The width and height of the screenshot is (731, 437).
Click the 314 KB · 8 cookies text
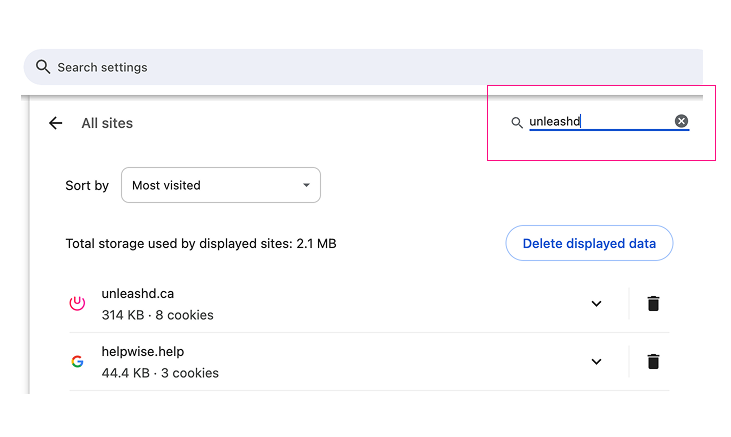157,315
